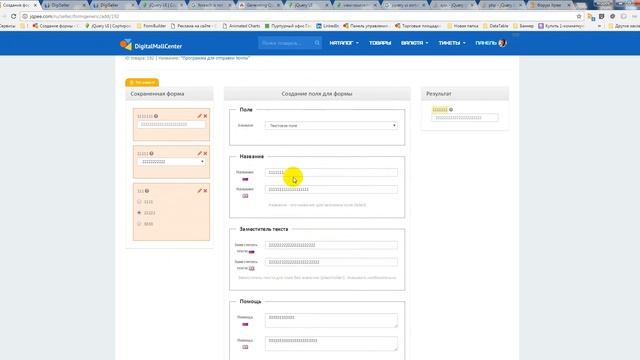The height and width of the screenshot is (360, 640).
Task: Remove the saved dropdown field with X
Action: 205,153
